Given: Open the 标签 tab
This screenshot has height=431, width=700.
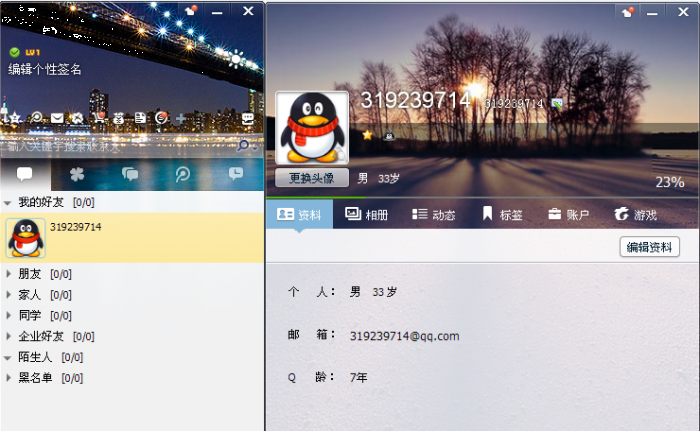Looking at the screenshot, I should coord(502,215).
